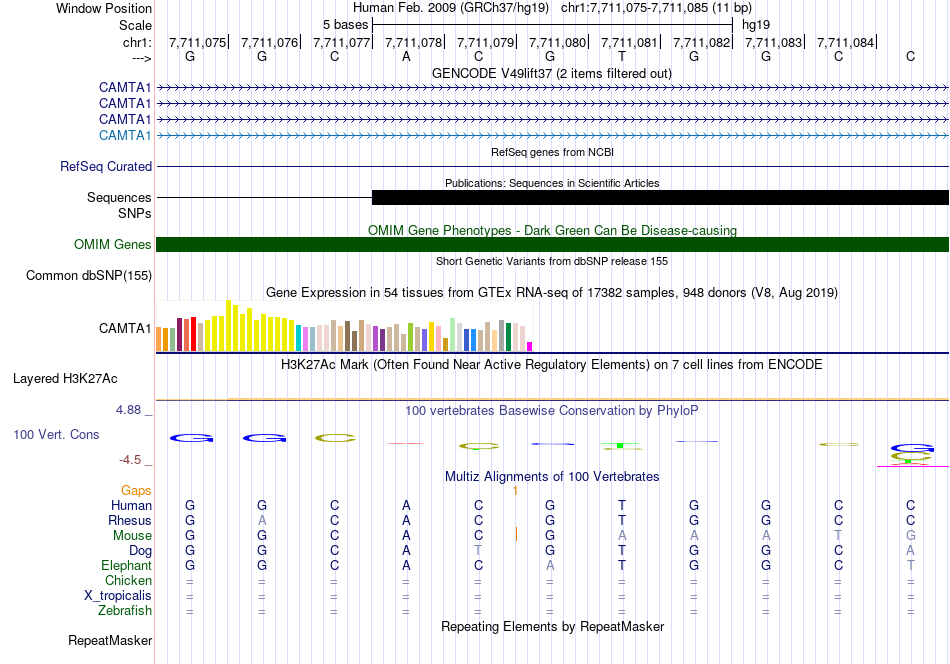This screenshot has width=950, height=664.
Task: Click the 100 Vert. Cons track label
Action: click(56, 434)
